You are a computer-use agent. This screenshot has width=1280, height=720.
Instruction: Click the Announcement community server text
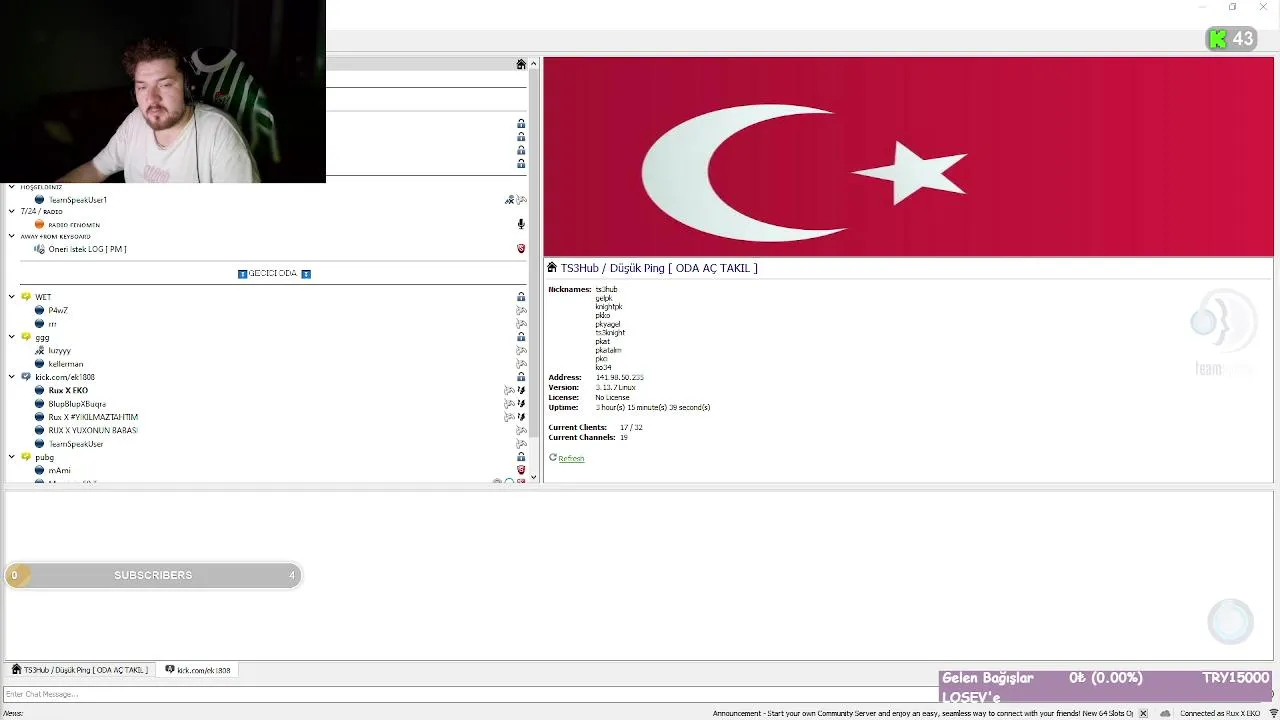922,713
